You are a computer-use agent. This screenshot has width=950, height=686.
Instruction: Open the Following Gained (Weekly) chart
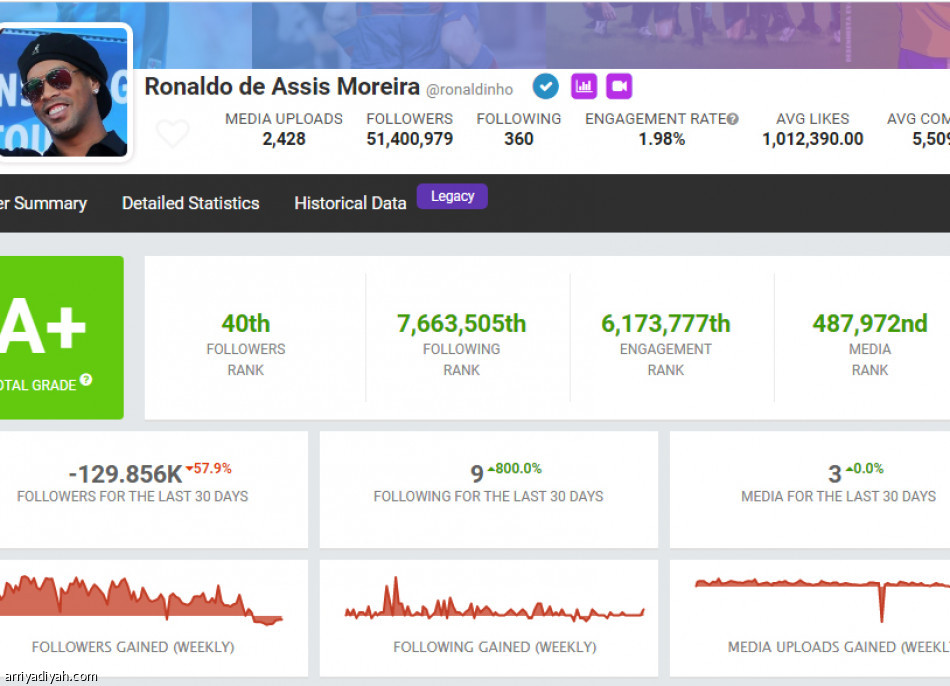[494, 611]
